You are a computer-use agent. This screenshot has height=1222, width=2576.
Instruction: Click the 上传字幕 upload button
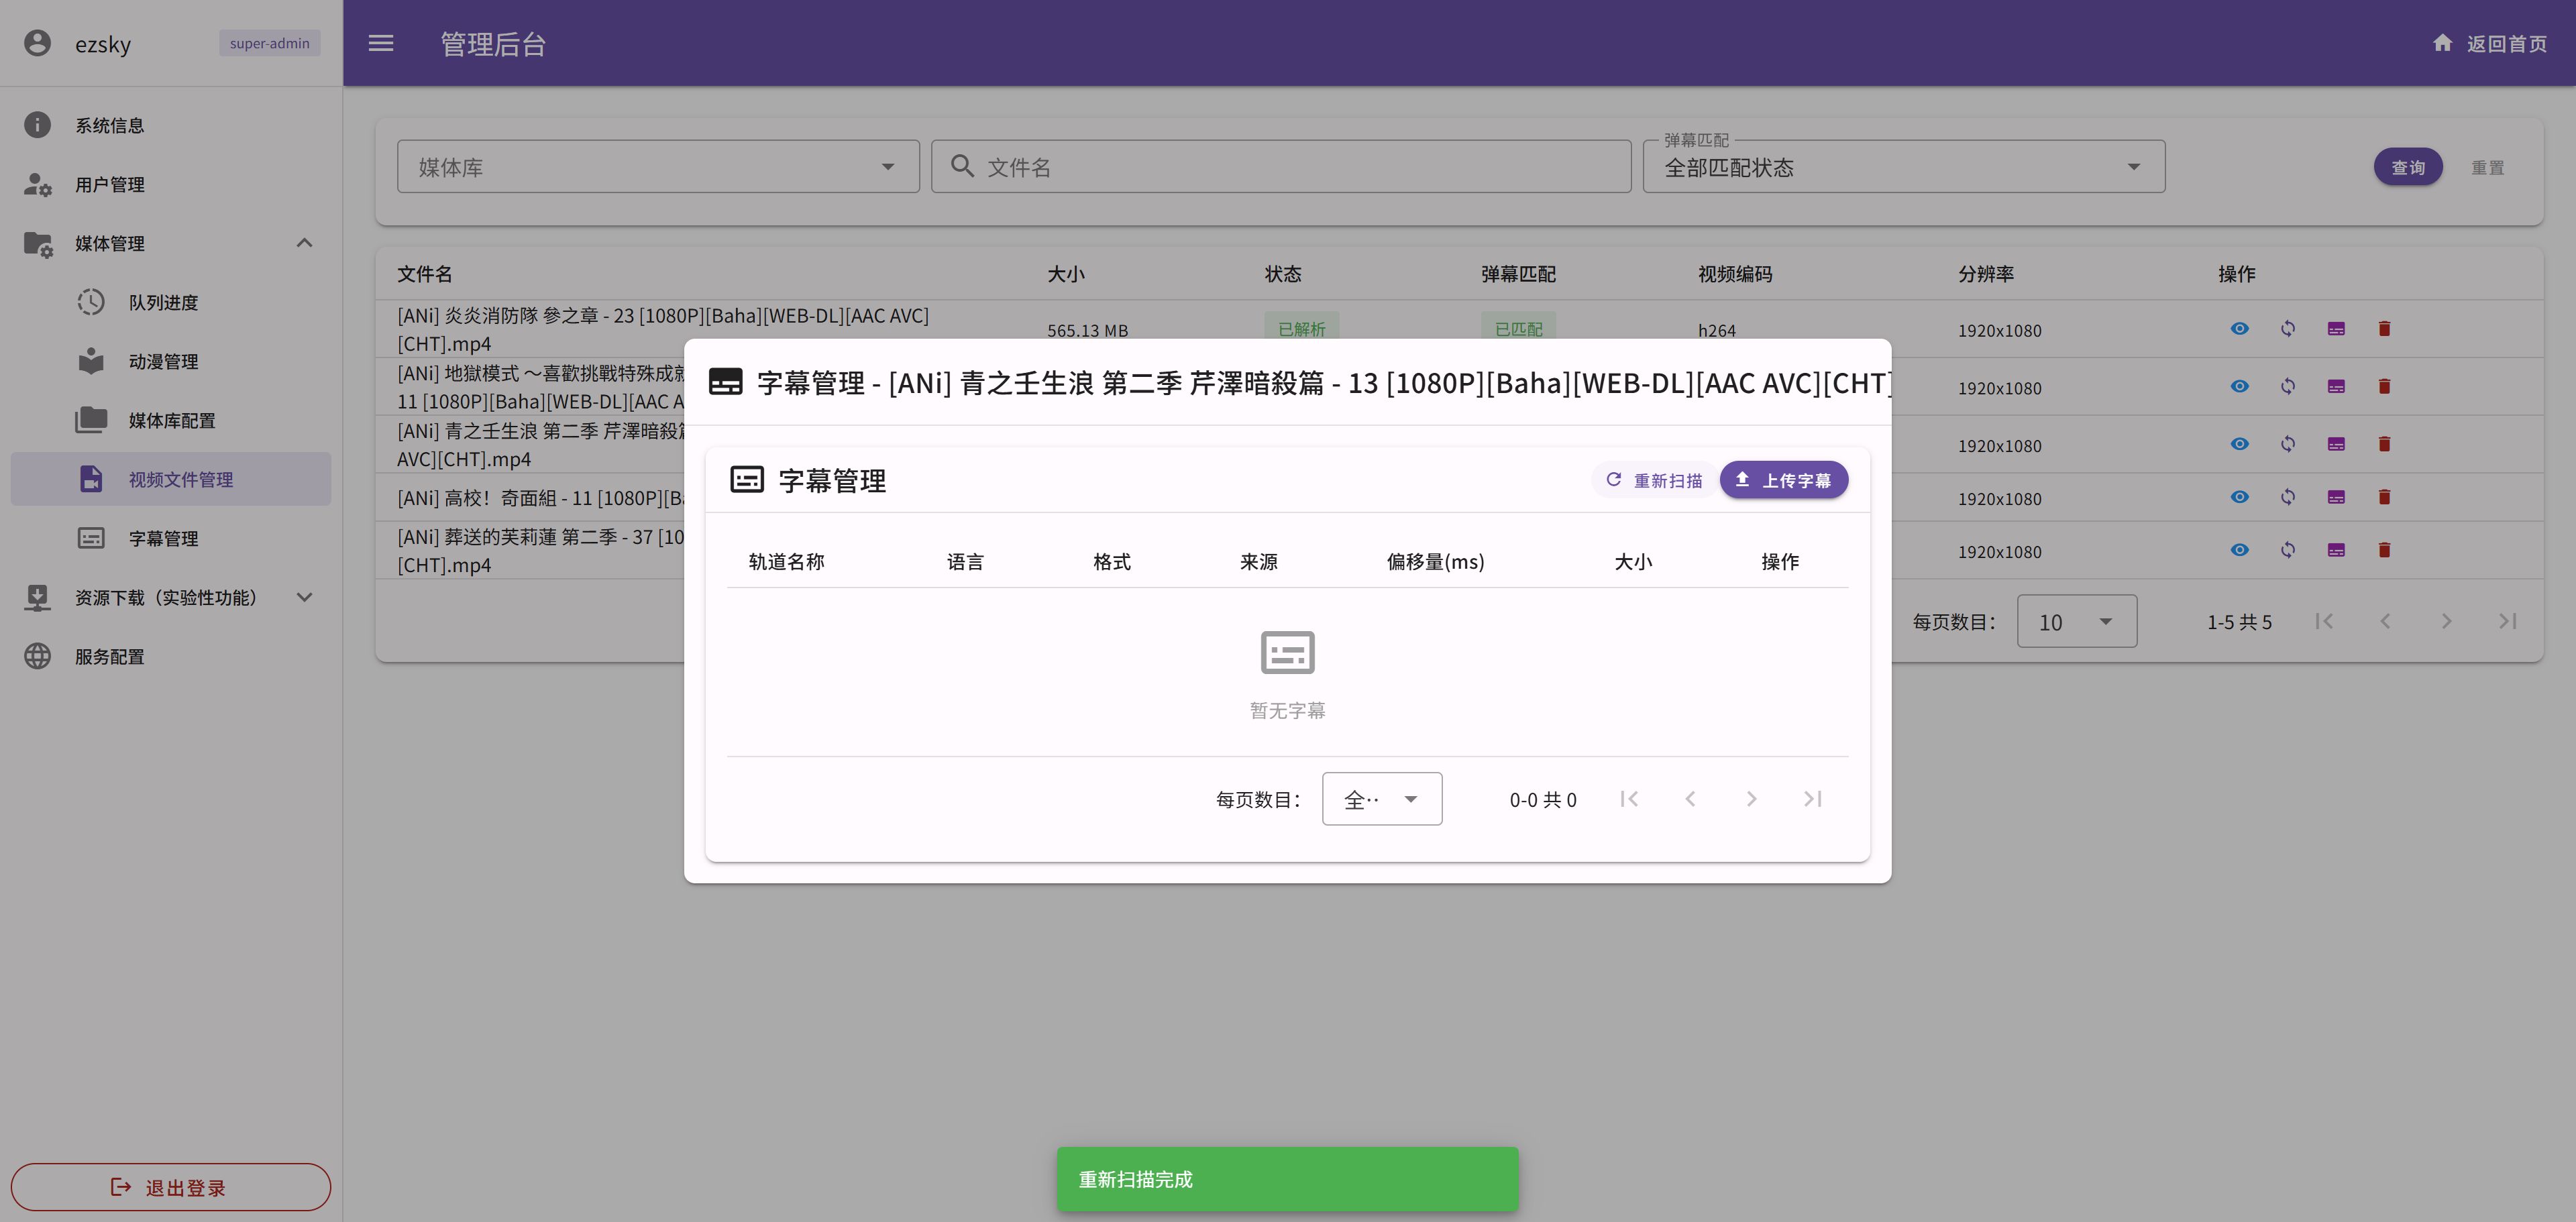coord(1784,479)
